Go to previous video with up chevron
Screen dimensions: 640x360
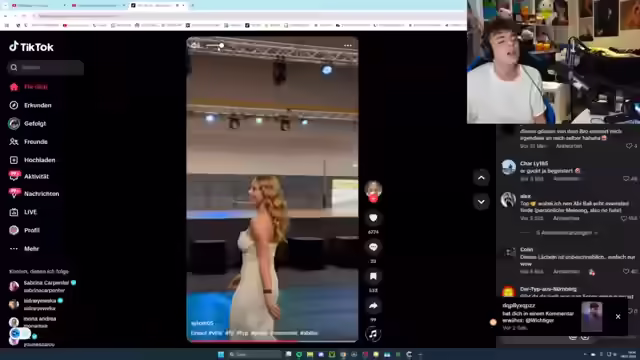pyautogui.click(x=481, y=178)
